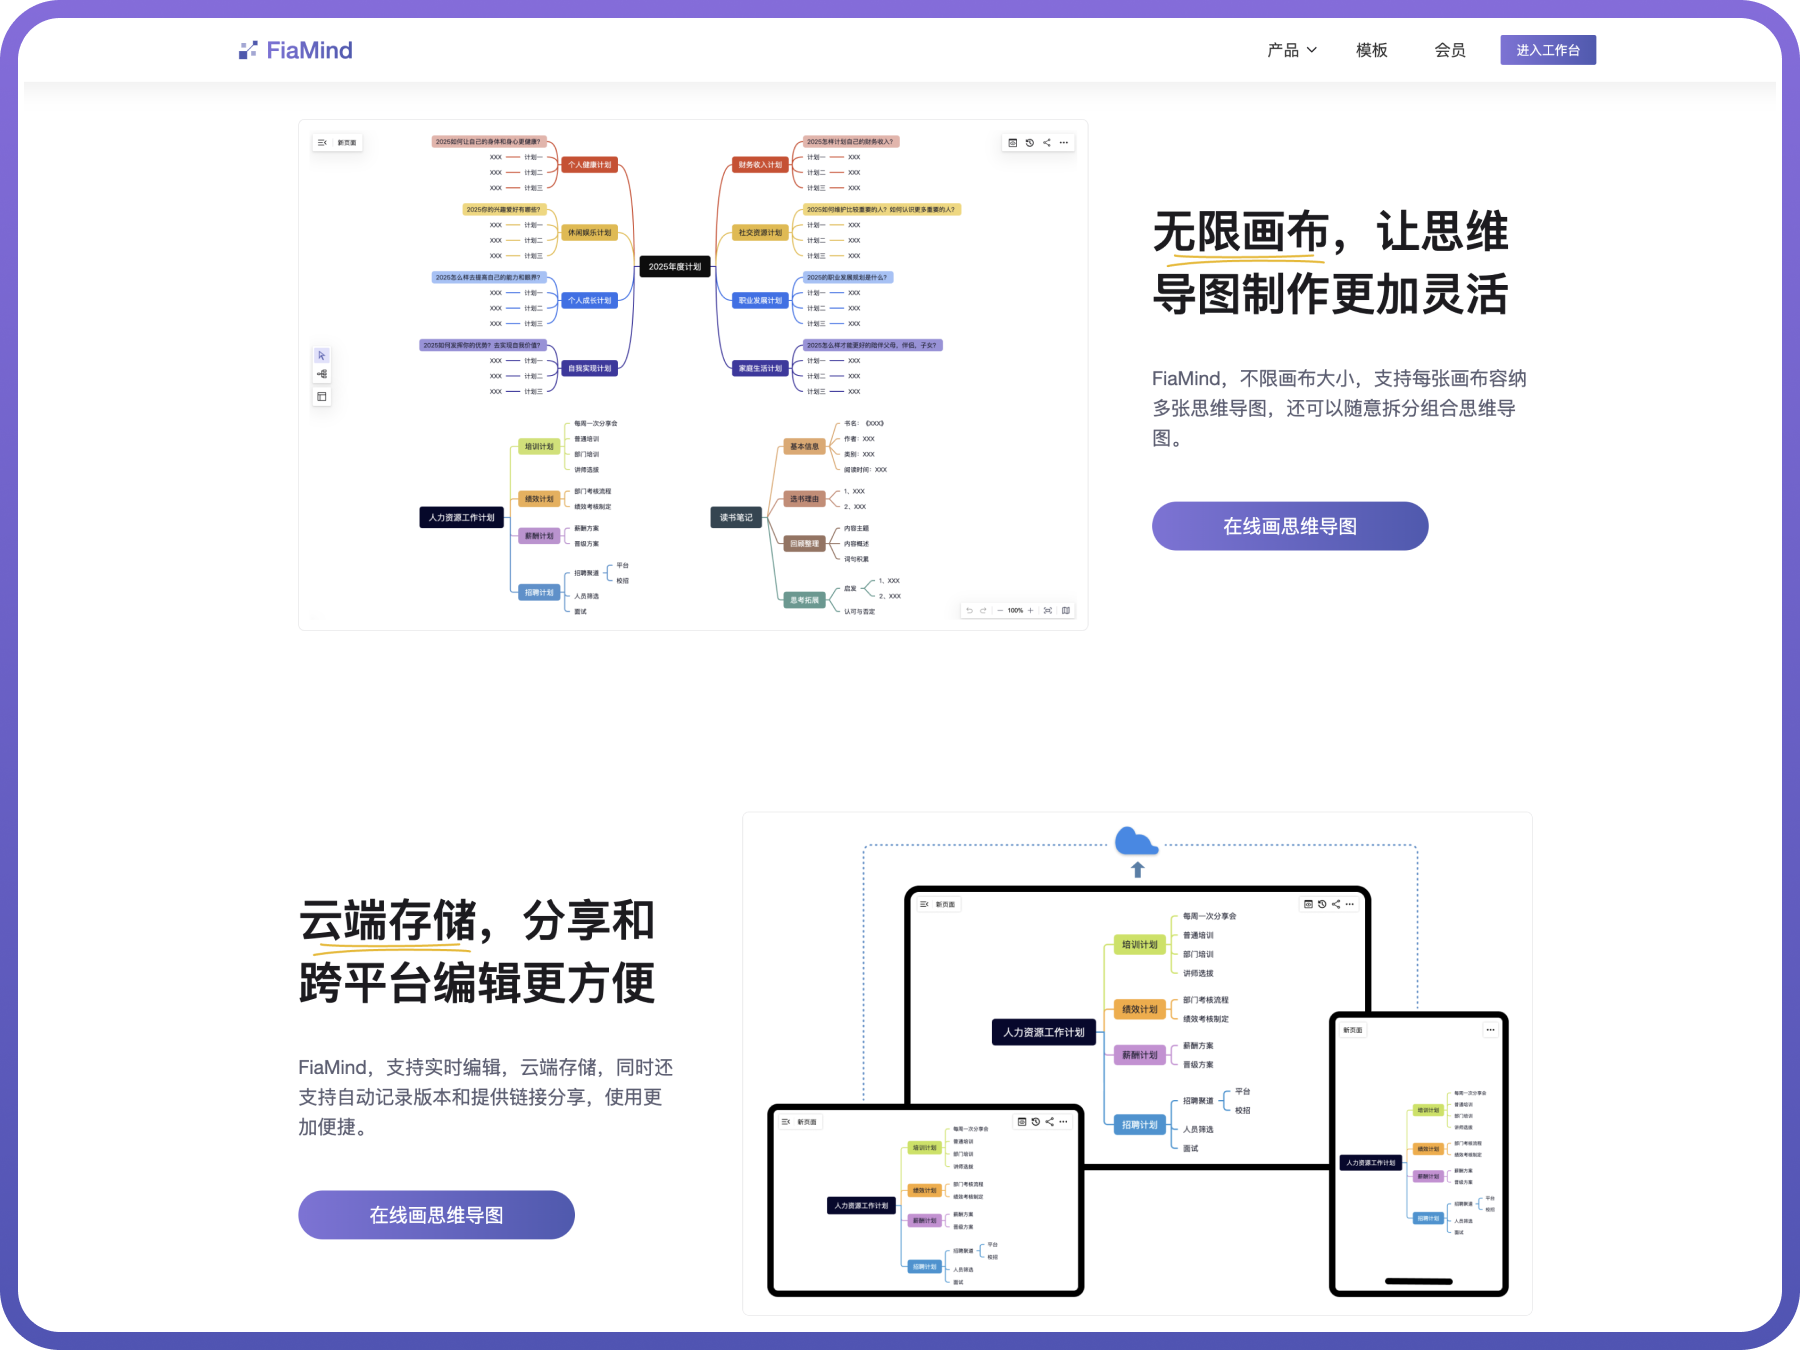Click the 进入工作台 button

tap(1548, 50)
